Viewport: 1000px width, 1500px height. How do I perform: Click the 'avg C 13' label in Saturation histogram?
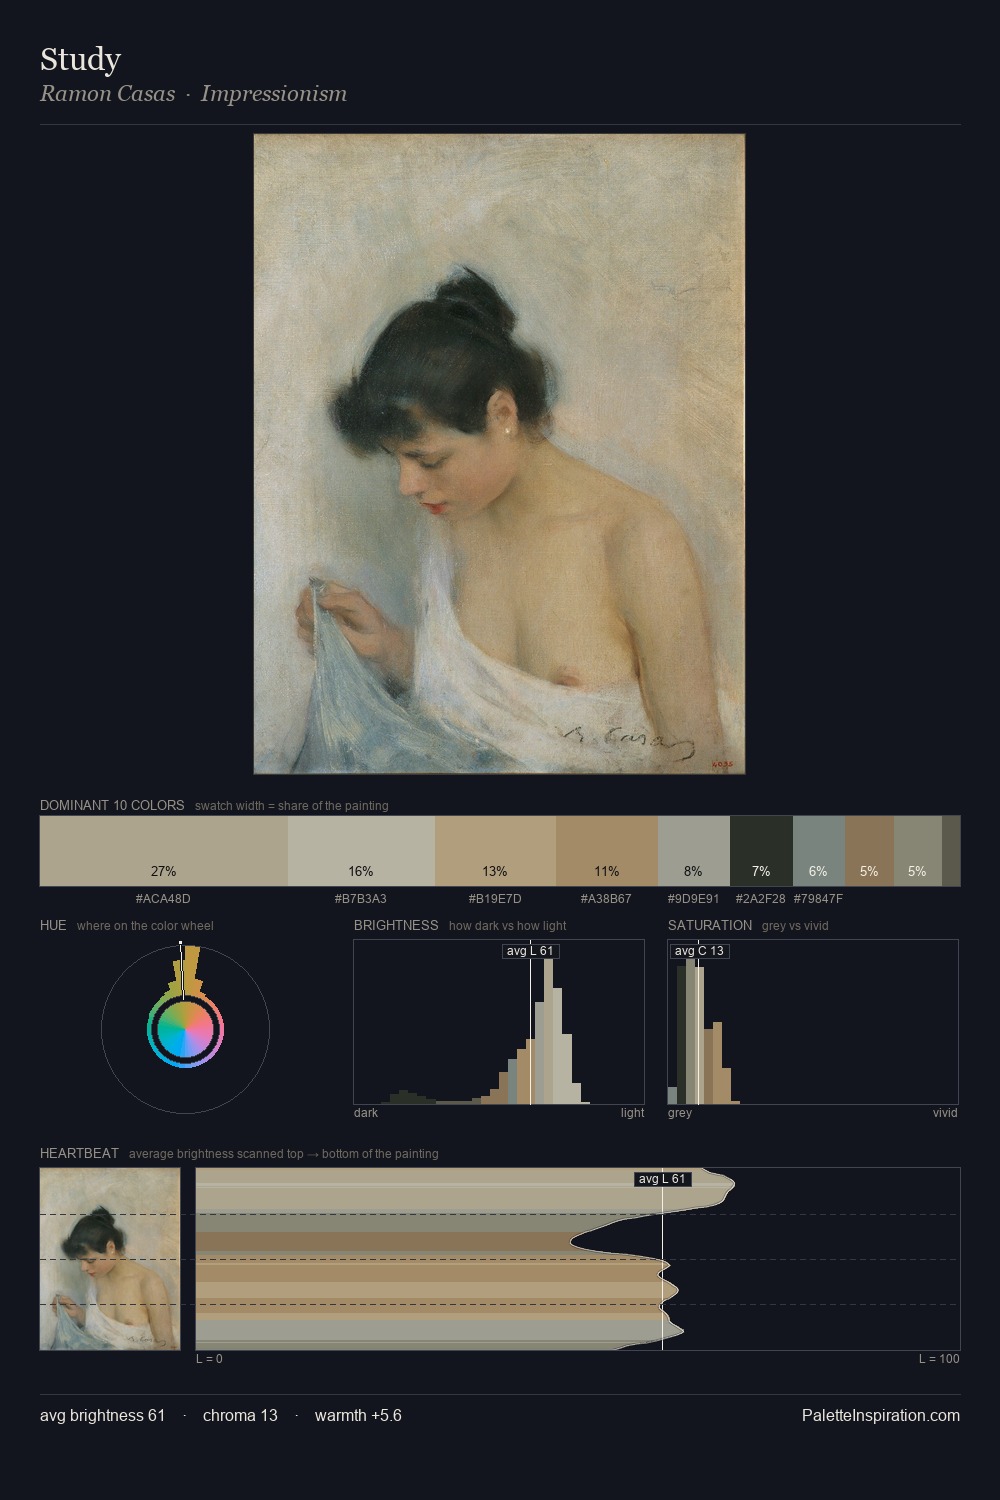click(x=699, y=951)
